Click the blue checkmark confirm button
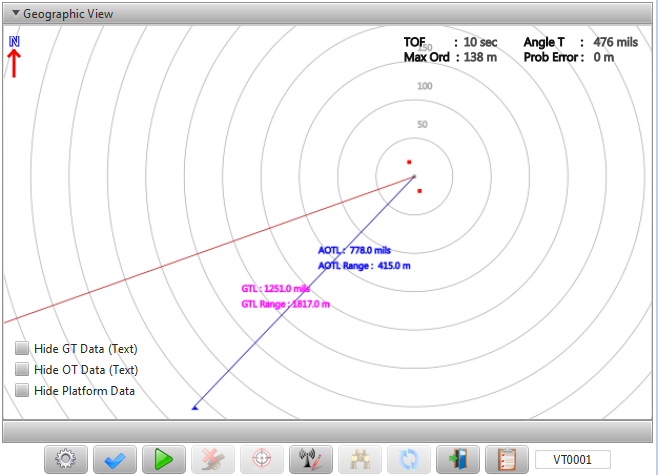This screenshot has width=658, height=475. (115, 459)
